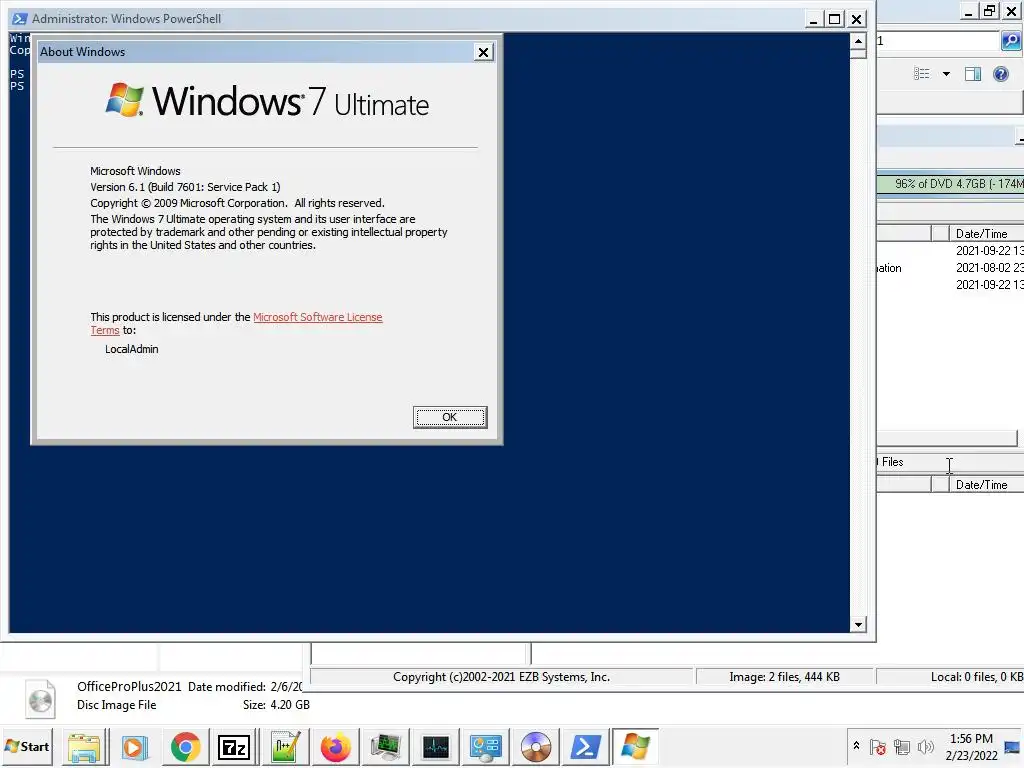Open Windows Explorer from the taskbar
The width and height of the screenshot is (1024, 768).
point(84,747)
